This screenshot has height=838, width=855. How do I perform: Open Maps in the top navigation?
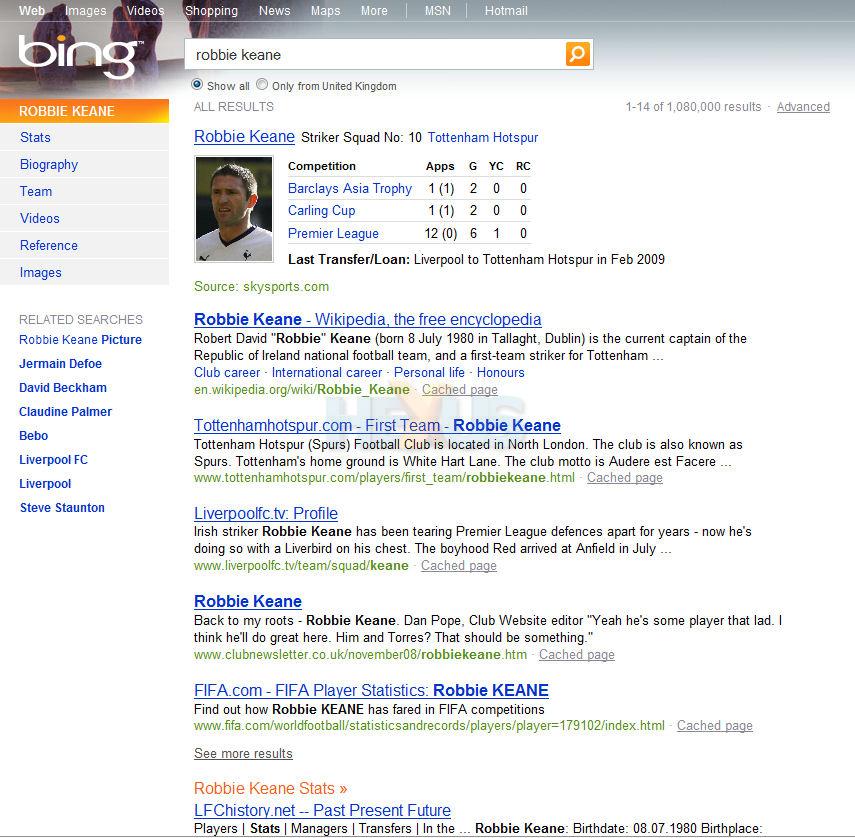pyautogui.click(x=325, y=10)
